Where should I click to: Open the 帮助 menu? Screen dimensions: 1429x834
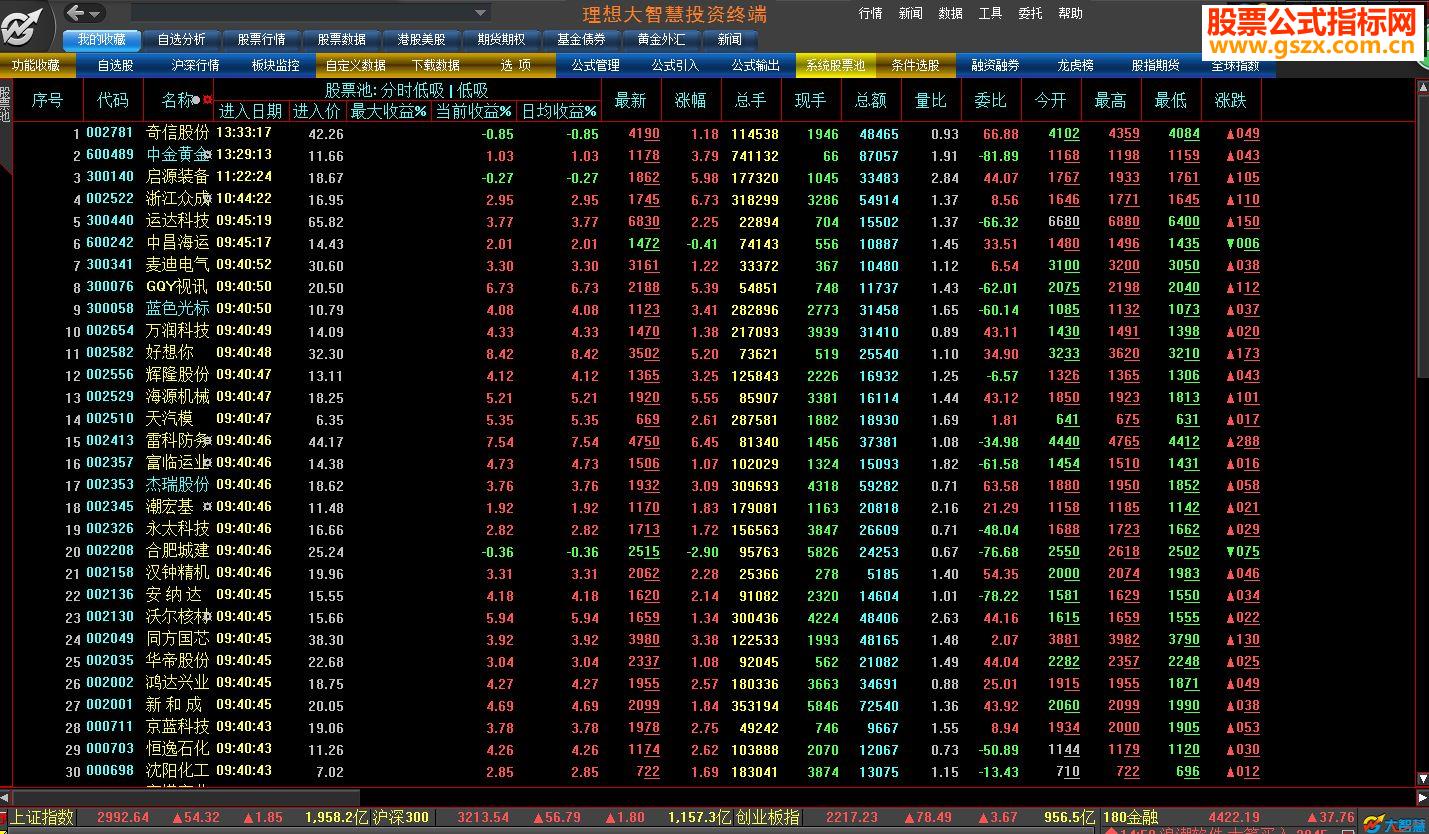[1070, 13]
